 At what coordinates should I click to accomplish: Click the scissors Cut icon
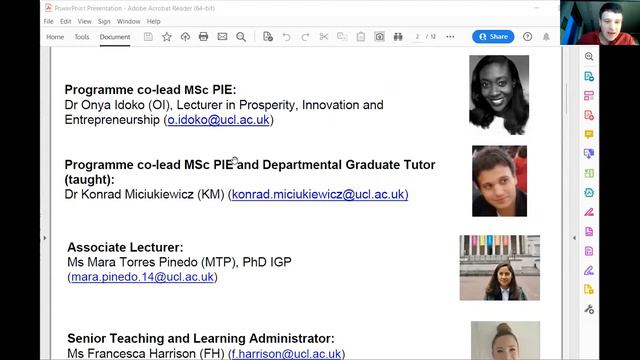[324, 37]
